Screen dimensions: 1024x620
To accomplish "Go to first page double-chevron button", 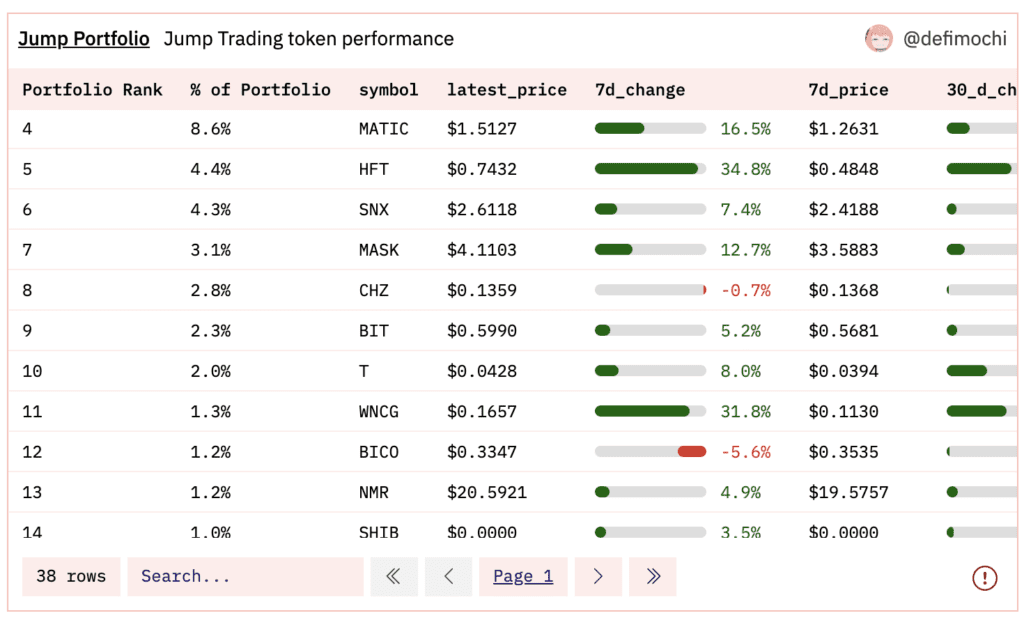I will [x=394, y=576].
